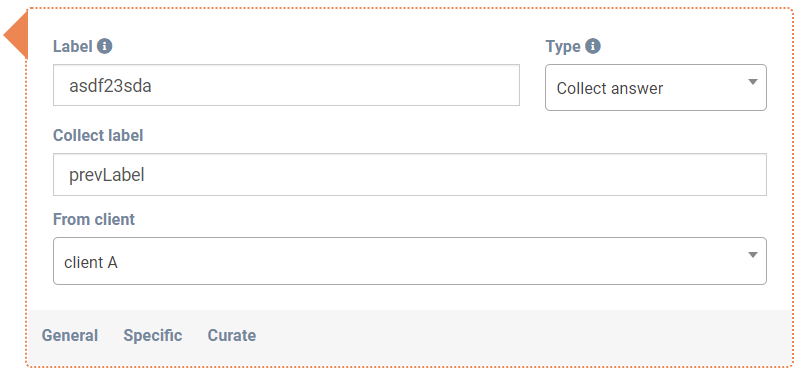Viewport: 804px width, 378px height.
Task: Open the Type dropdown showing Collect answer
Action: click(x=656, y=87)
